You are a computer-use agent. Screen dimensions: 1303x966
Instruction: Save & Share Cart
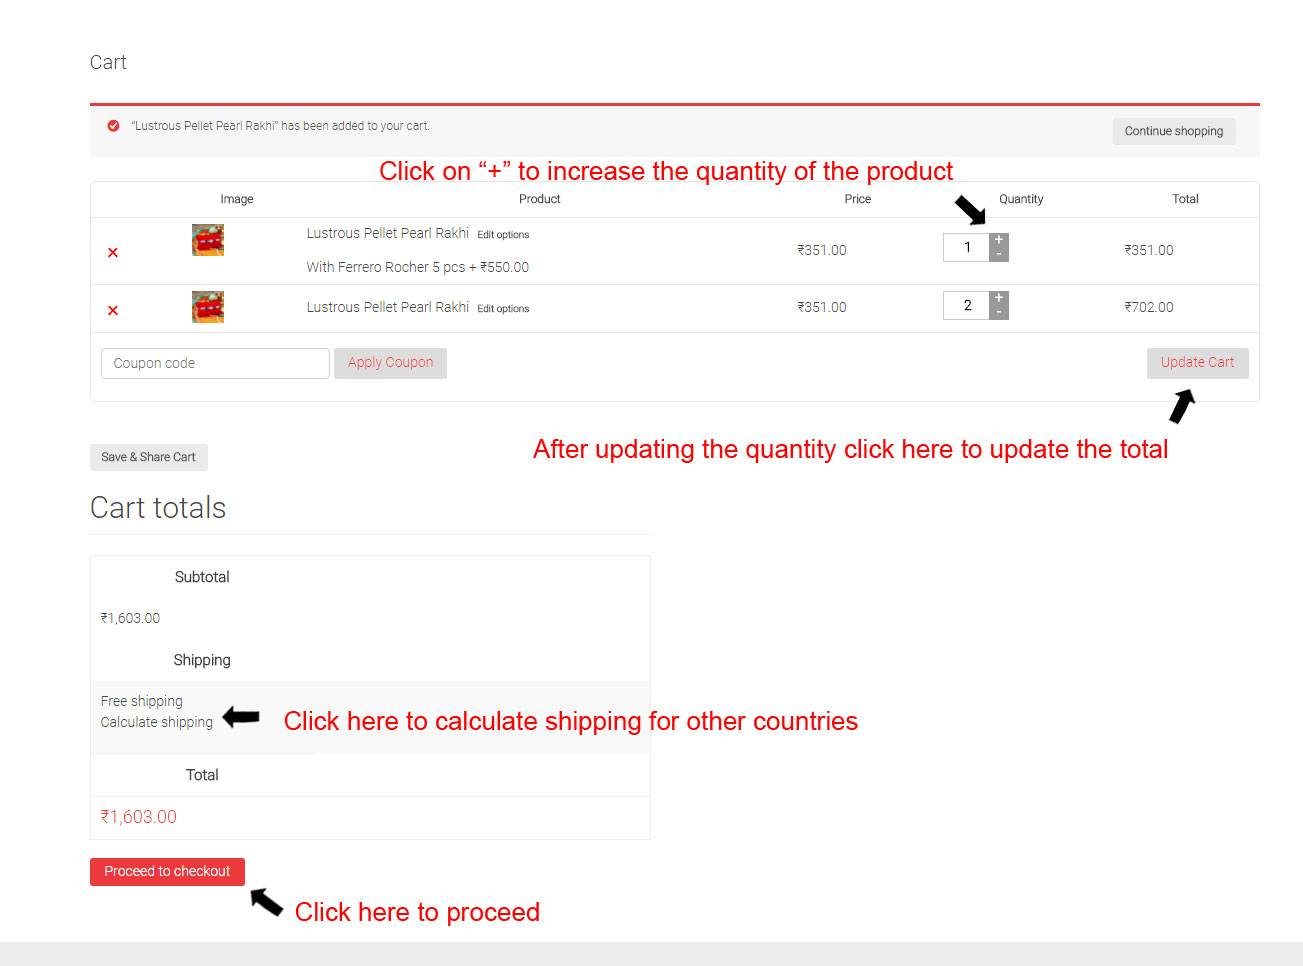[x=148, y=457]
